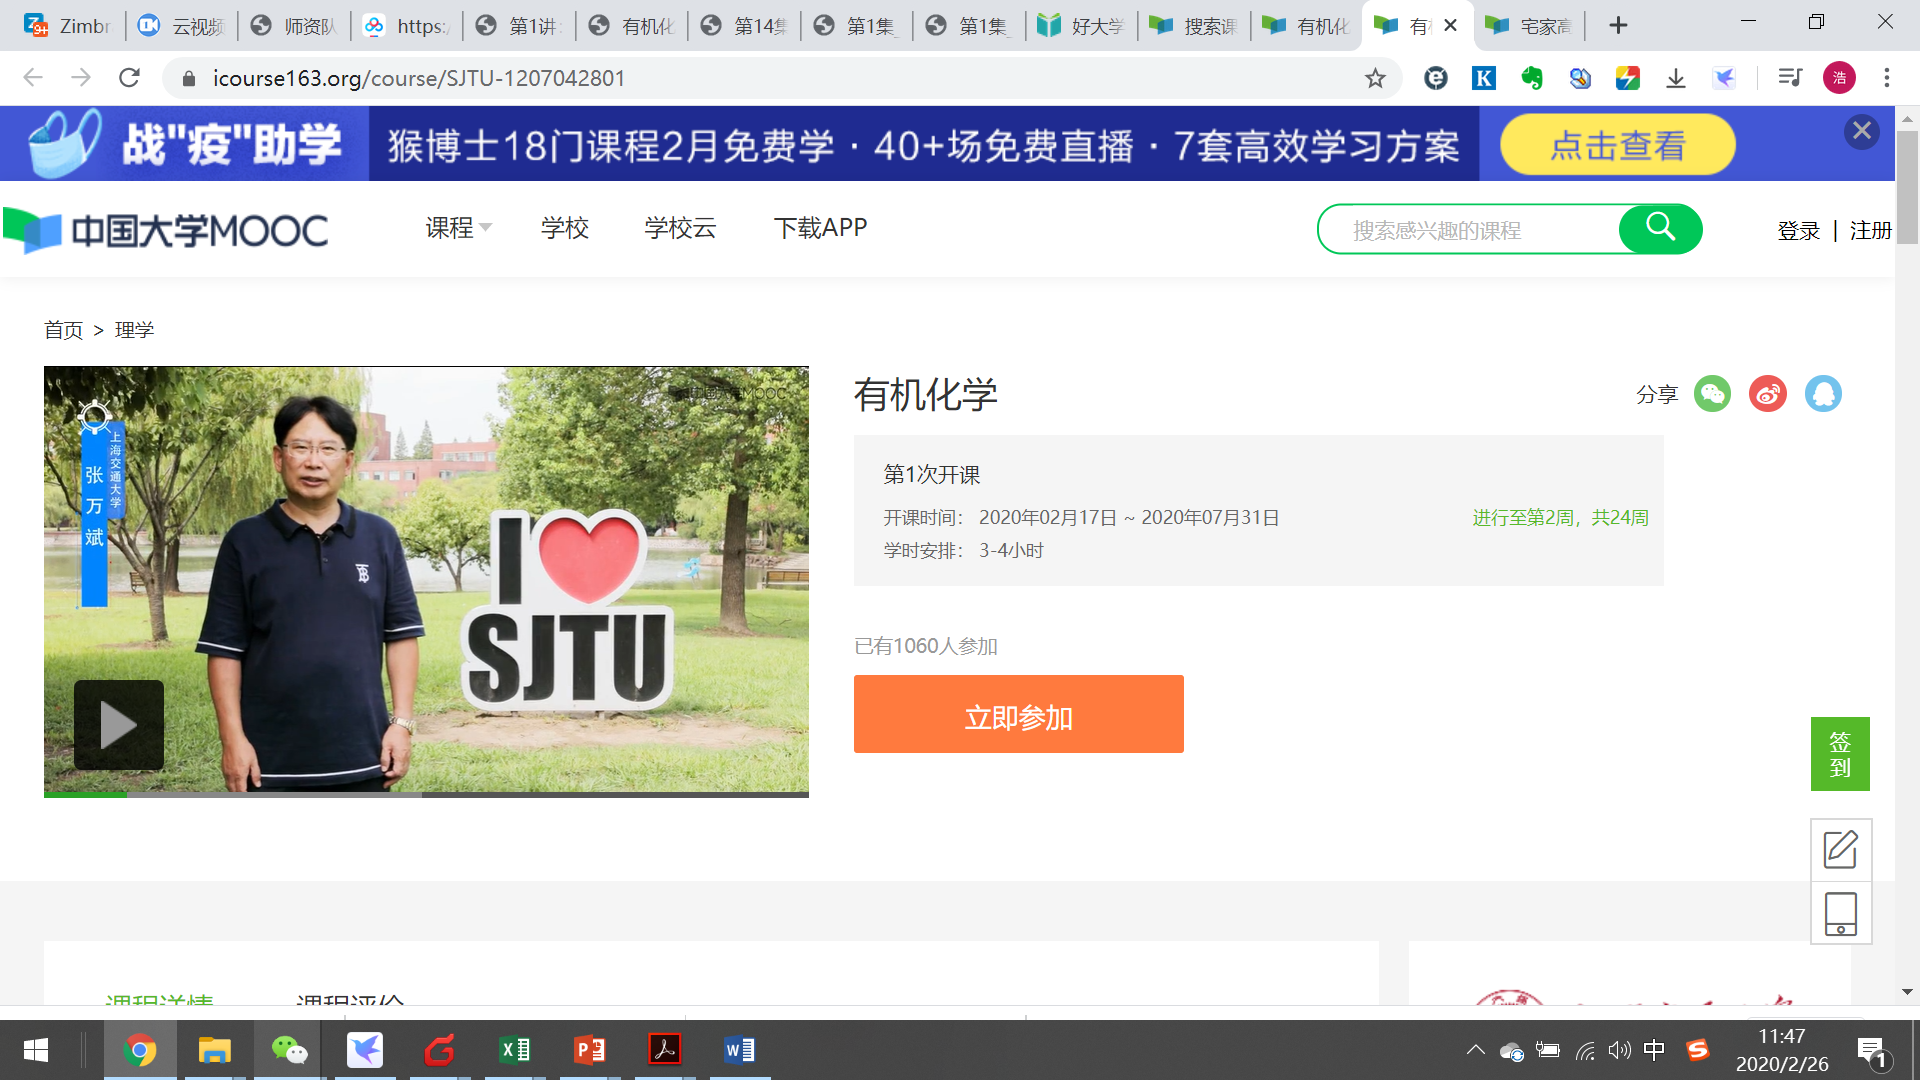
Task: Close the 战疫助学 promo banner
Action: [1860, 130]
